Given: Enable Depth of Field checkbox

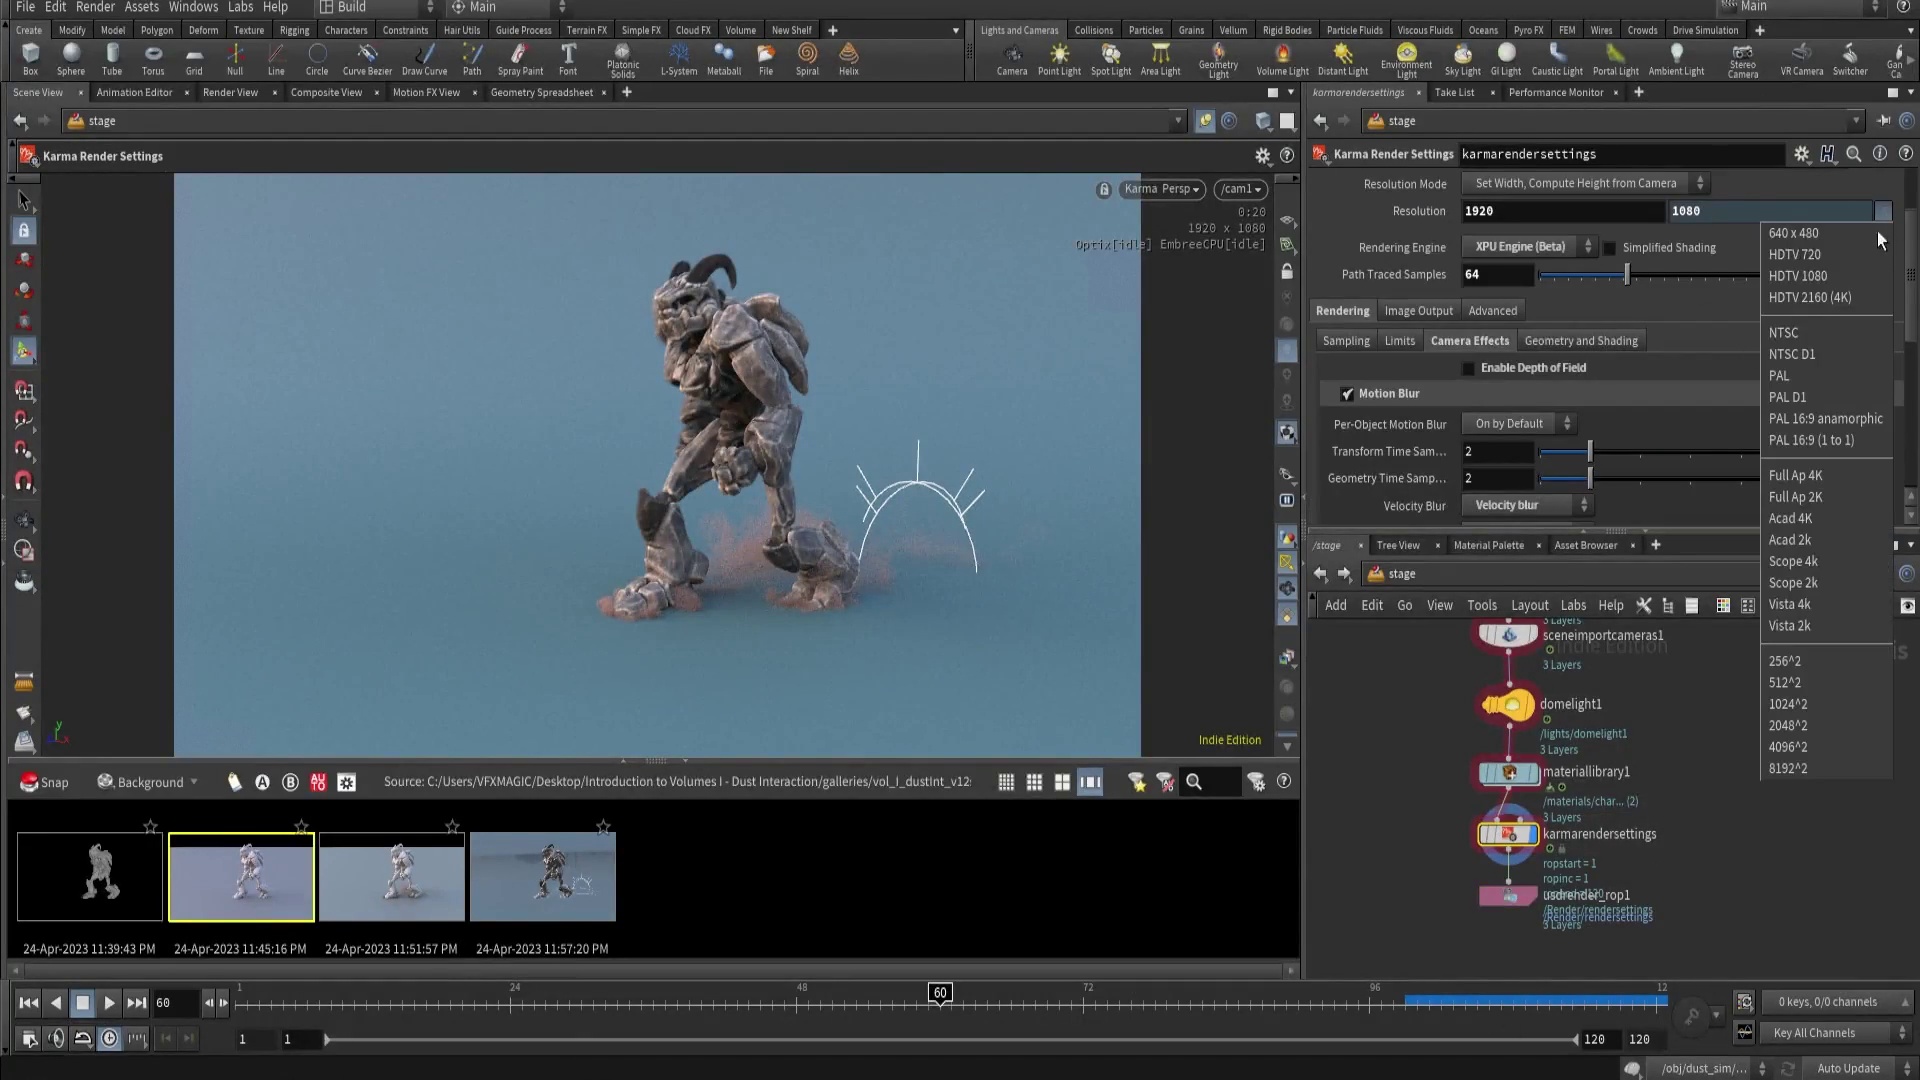Looking at the screenshot, I should tap(1468, 368).
